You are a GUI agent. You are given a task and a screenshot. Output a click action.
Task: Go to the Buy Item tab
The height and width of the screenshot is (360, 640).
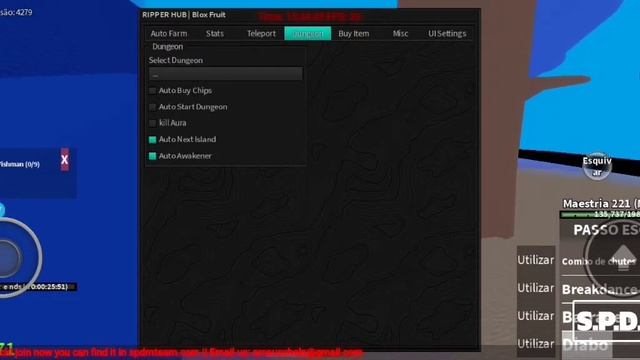[x=354, y=33]
